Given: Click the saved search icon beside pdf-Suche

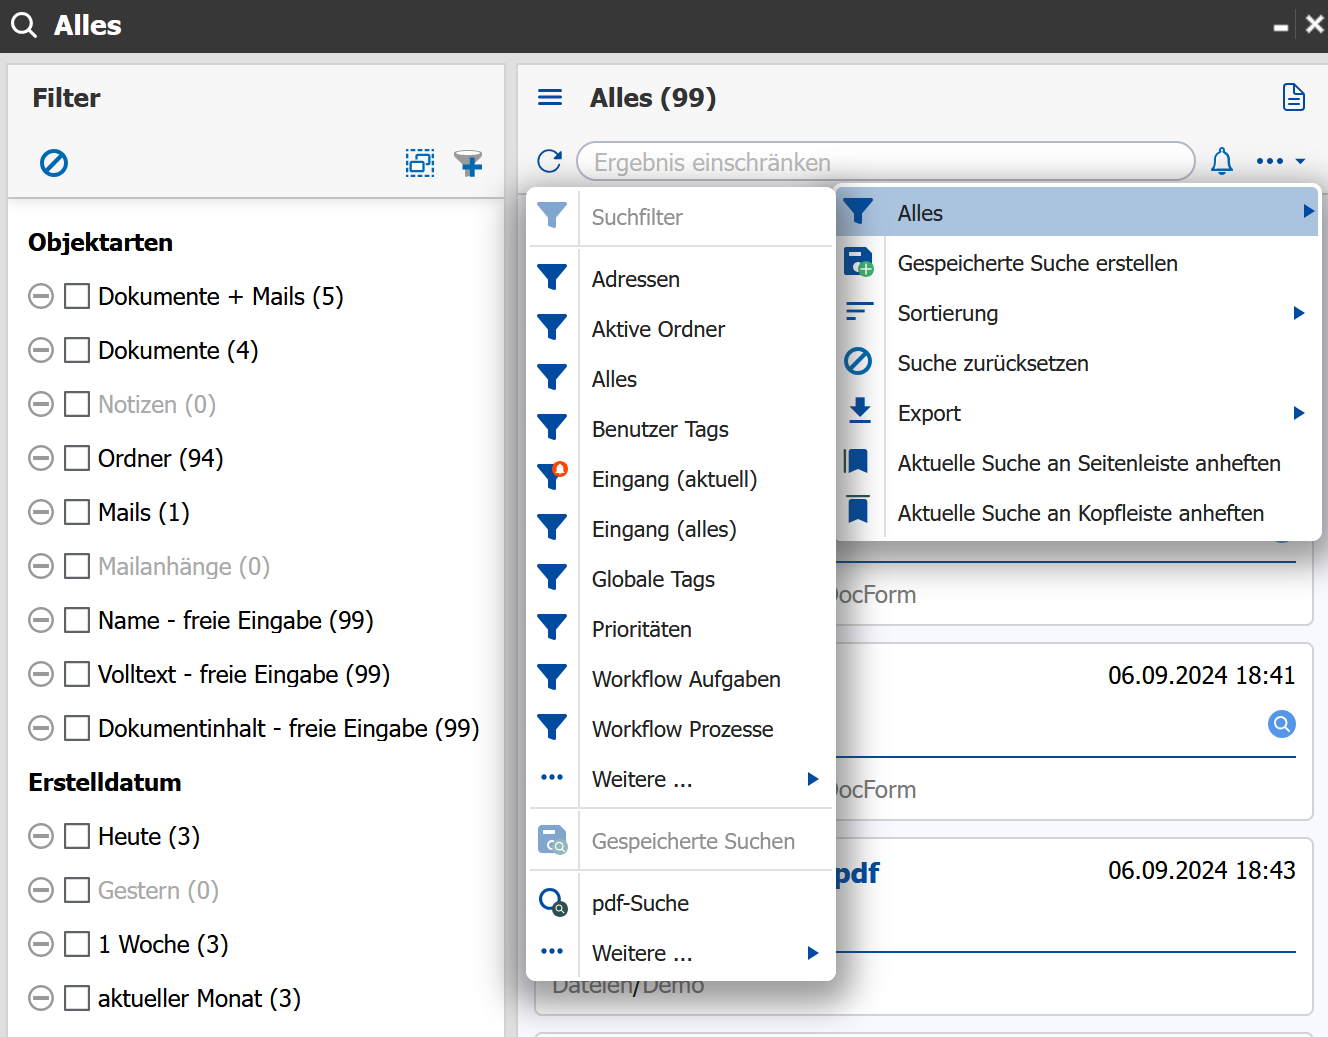Looking at the screenshot, I should point(553,902).
